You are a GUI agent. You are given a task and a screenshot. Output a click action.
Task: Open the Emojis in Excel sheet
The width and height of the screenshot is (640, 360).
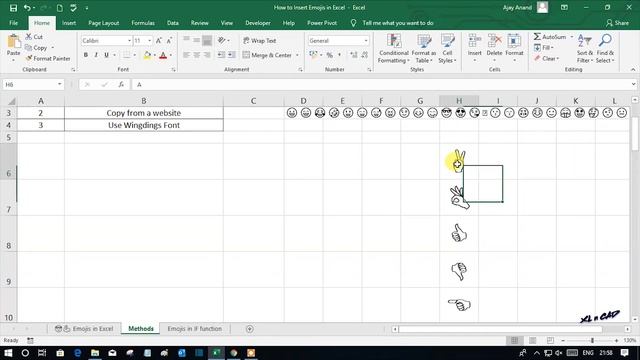click(x=84, y=329)
